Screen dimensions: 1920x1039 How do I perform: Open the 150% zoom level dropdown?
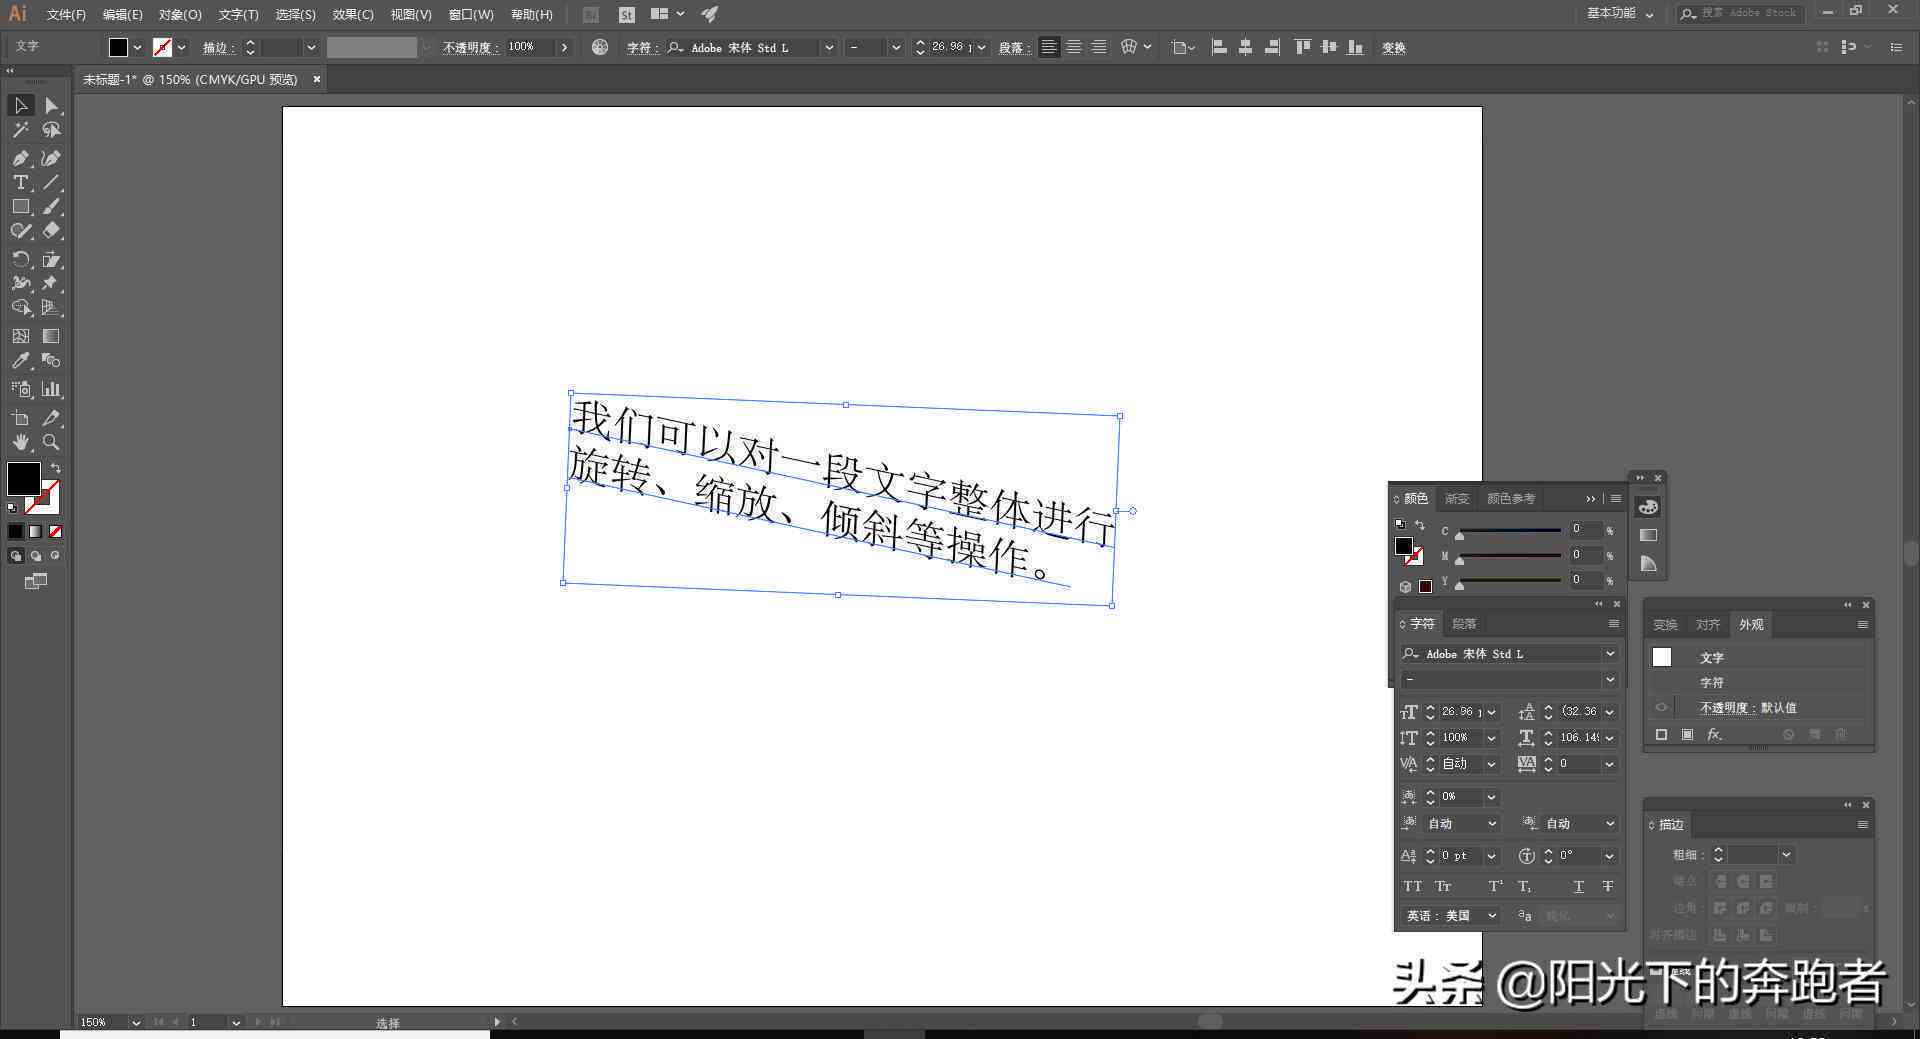click(136, 1022)
